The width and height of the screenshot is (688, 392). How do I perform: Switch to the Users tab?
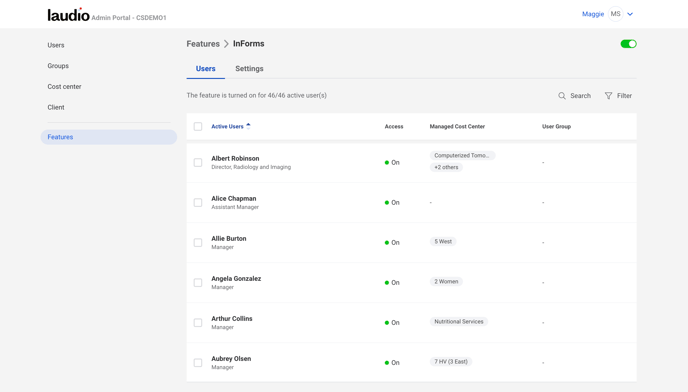(x=205, y=69)
